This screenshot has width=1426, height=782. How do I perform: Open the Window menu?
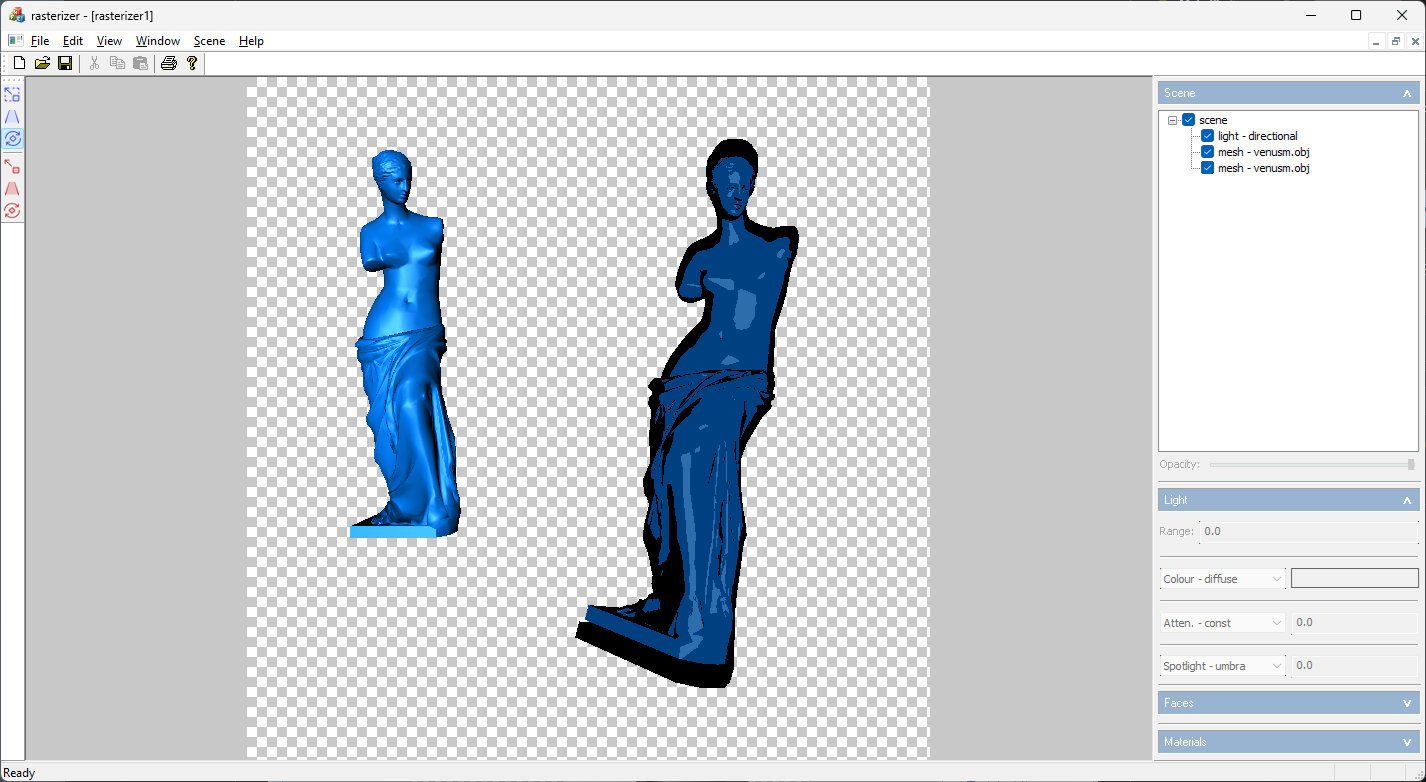(158, 41)
